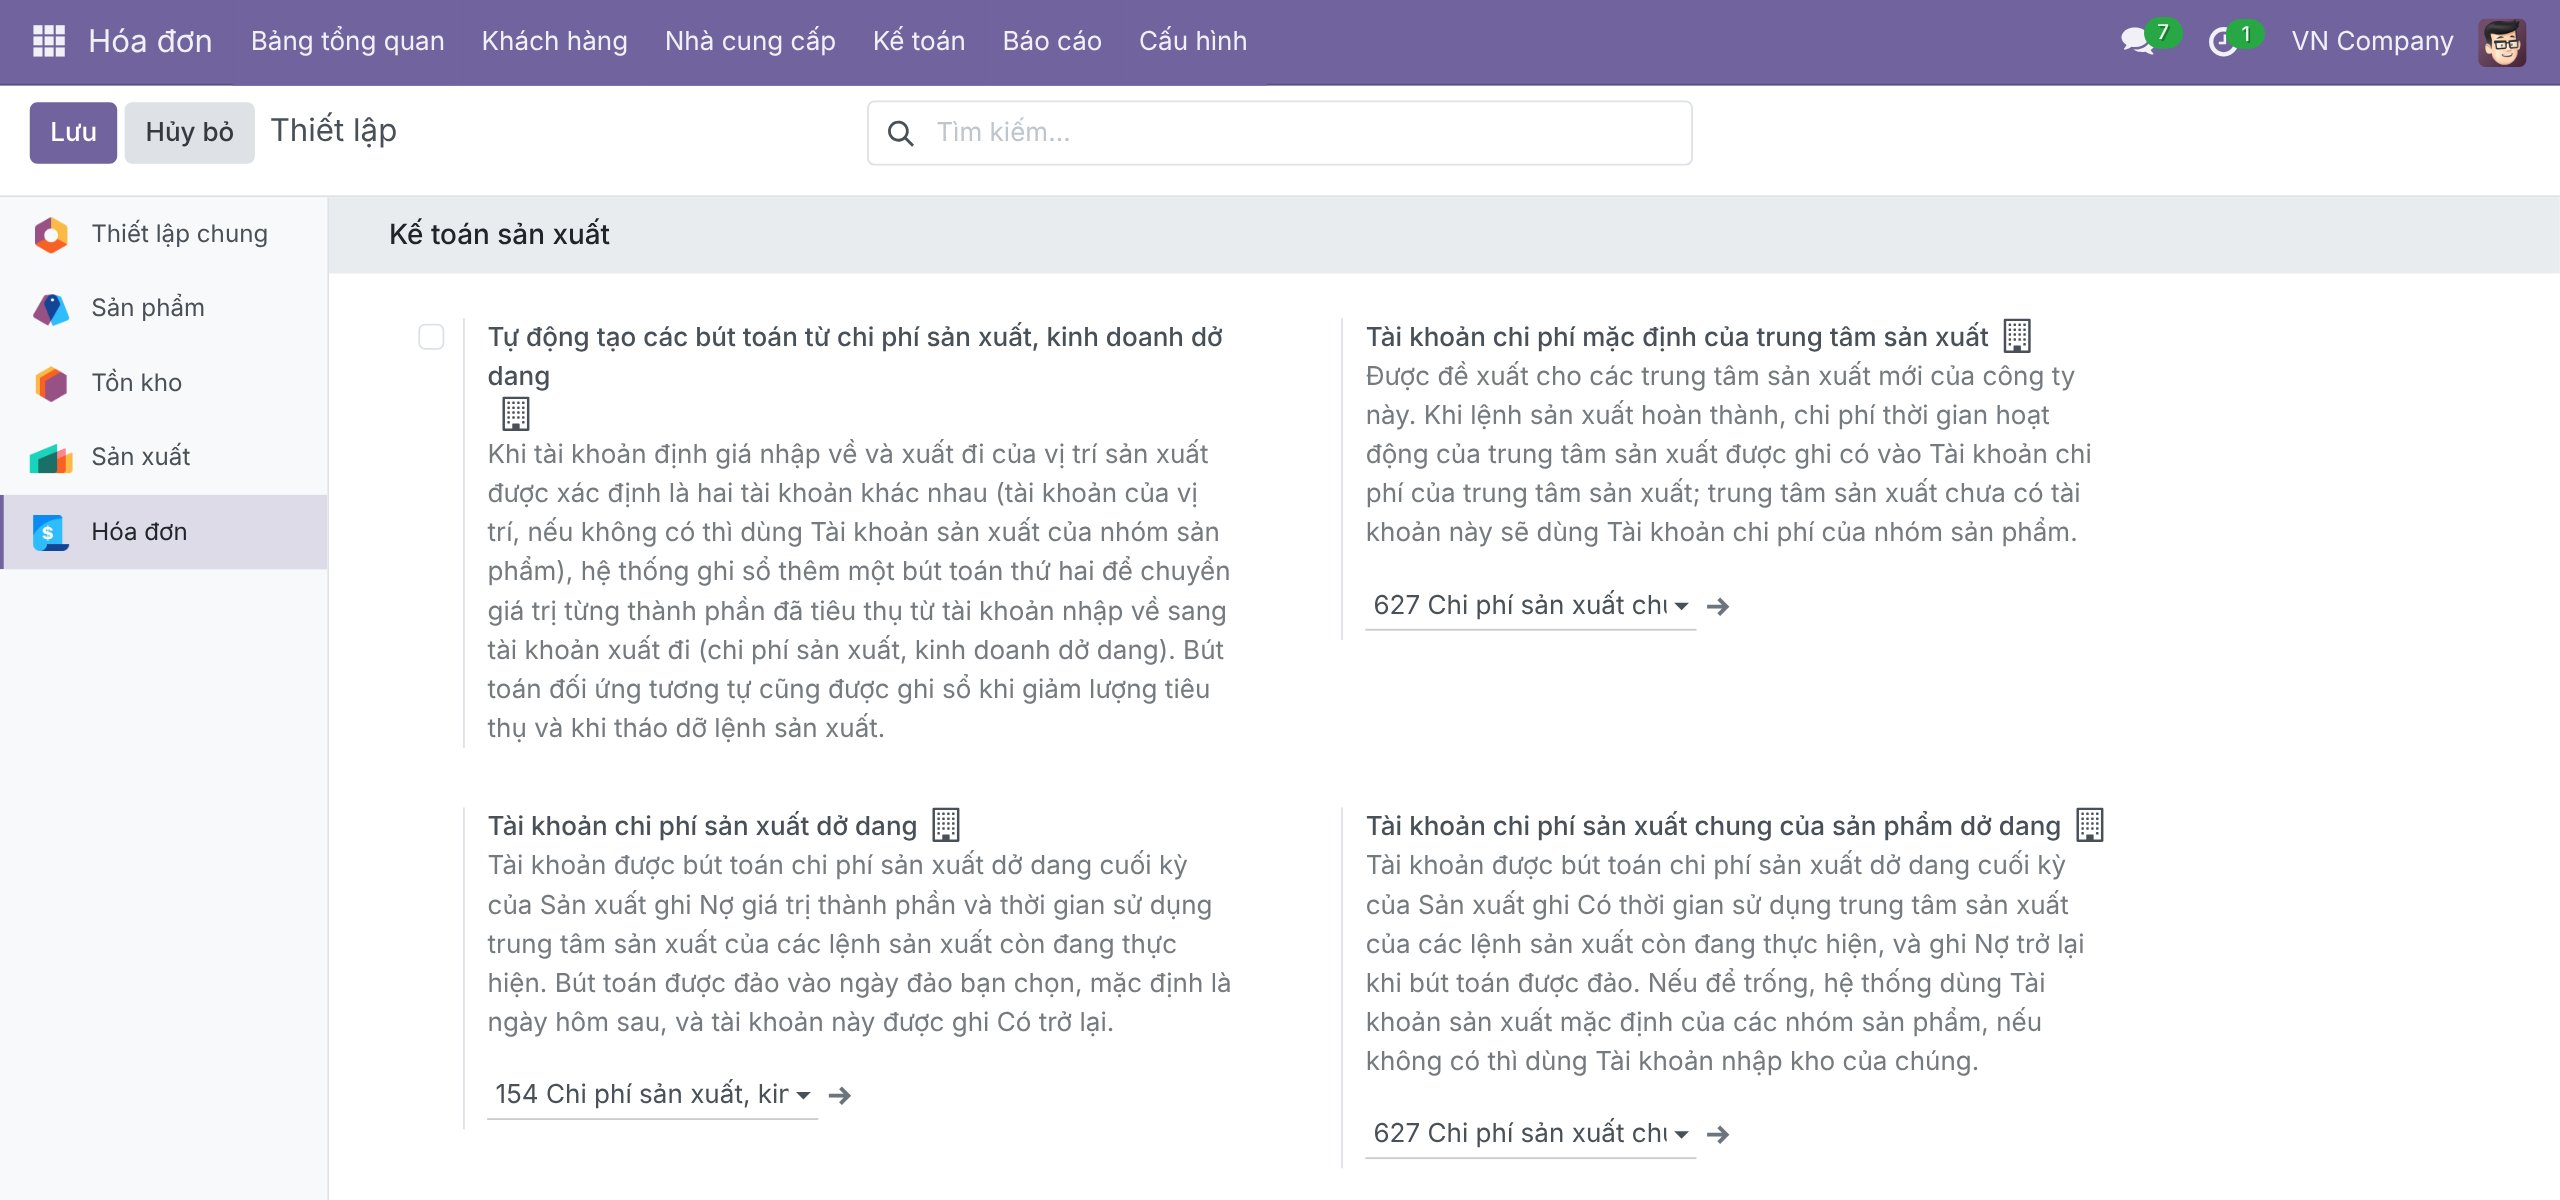This screenshot has width=2560, height=1200.
Task: Open the Báo cáo menu
Action: click(x=1052, y=41)
